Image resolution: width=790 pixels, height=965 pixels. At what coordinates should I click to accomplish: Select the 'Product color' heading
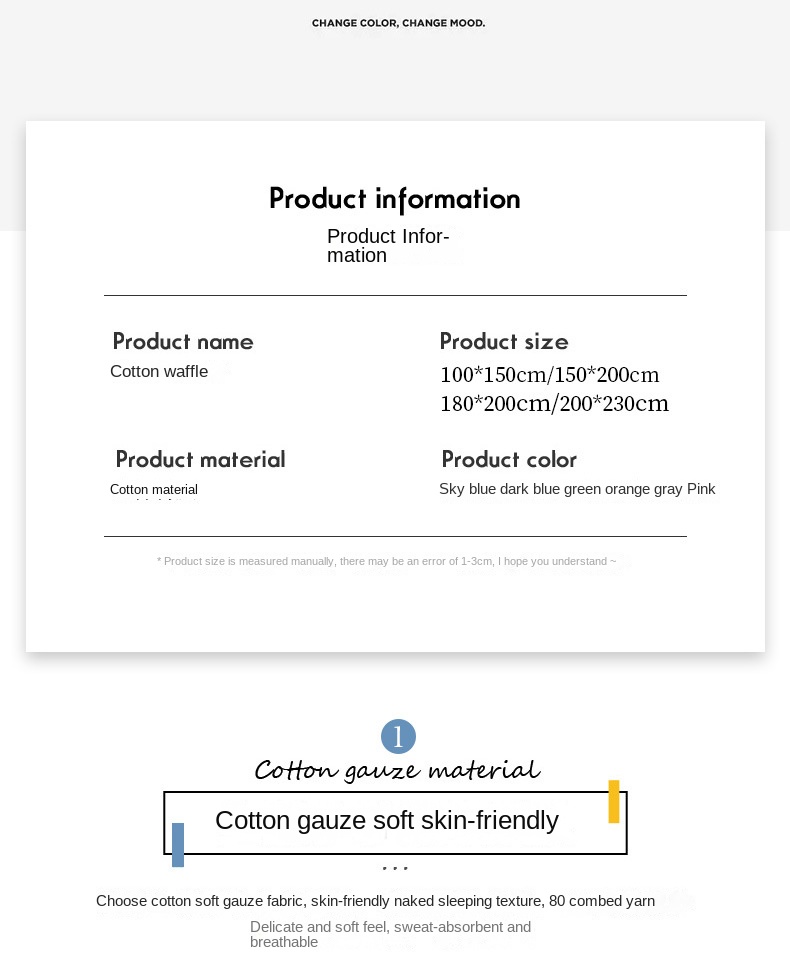tap(509, 459)
